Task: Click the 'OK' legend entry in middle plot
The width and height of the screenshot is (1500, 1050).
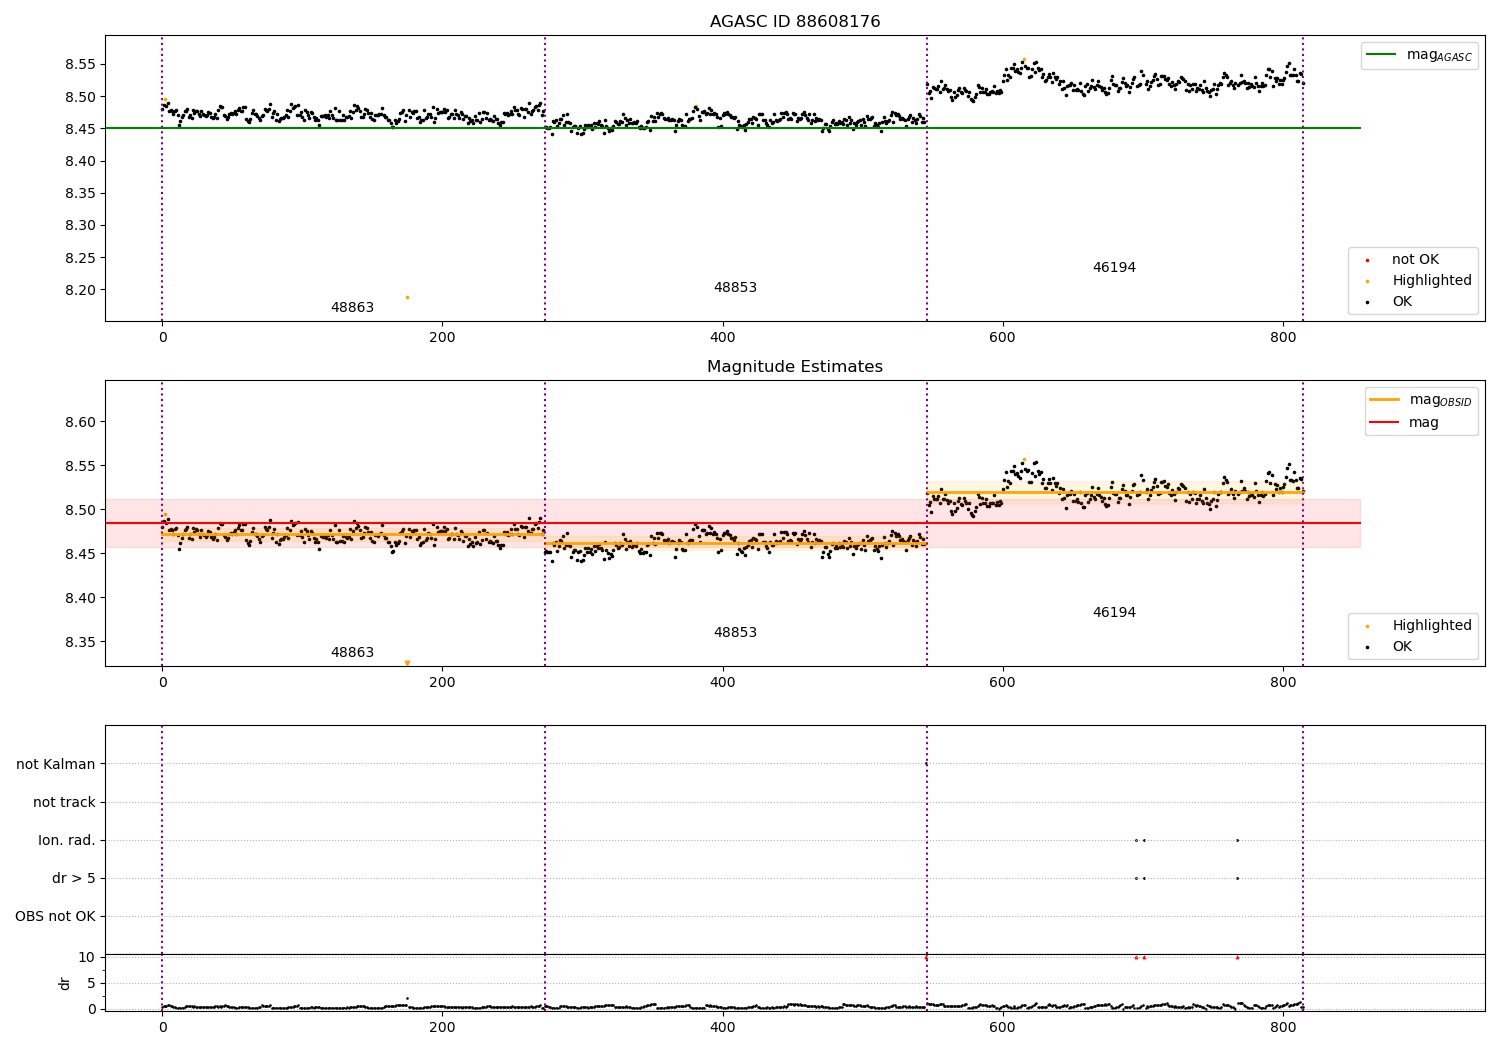Action: pyautogui.click(x=1390, y=647)
